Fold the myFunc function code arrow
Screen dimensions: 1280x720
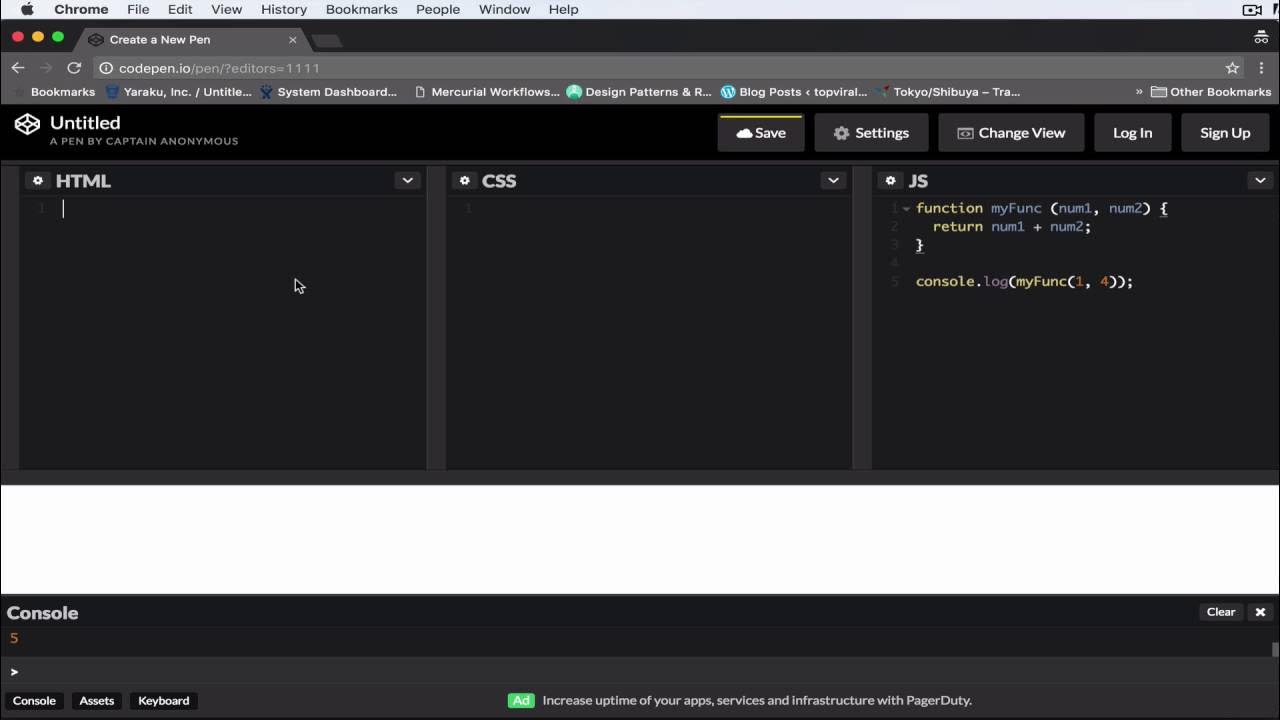coord(906,209)
